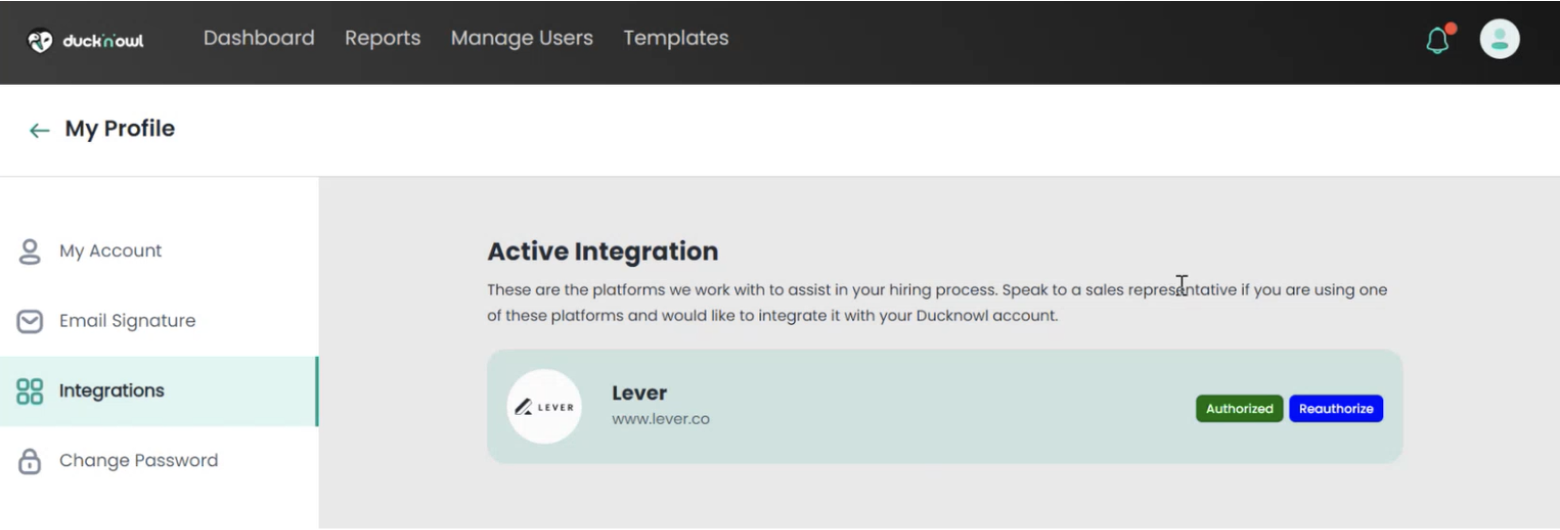Switch to the Templates page
The height and width of the screenshot is (530, 1560).
click(676, 38)
